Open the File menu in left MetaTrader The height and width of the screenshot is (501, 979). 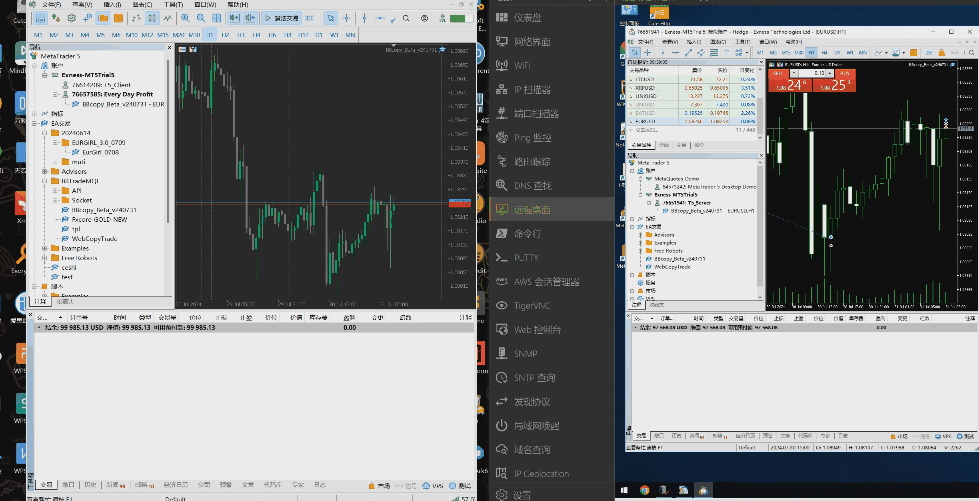point(49,4)
